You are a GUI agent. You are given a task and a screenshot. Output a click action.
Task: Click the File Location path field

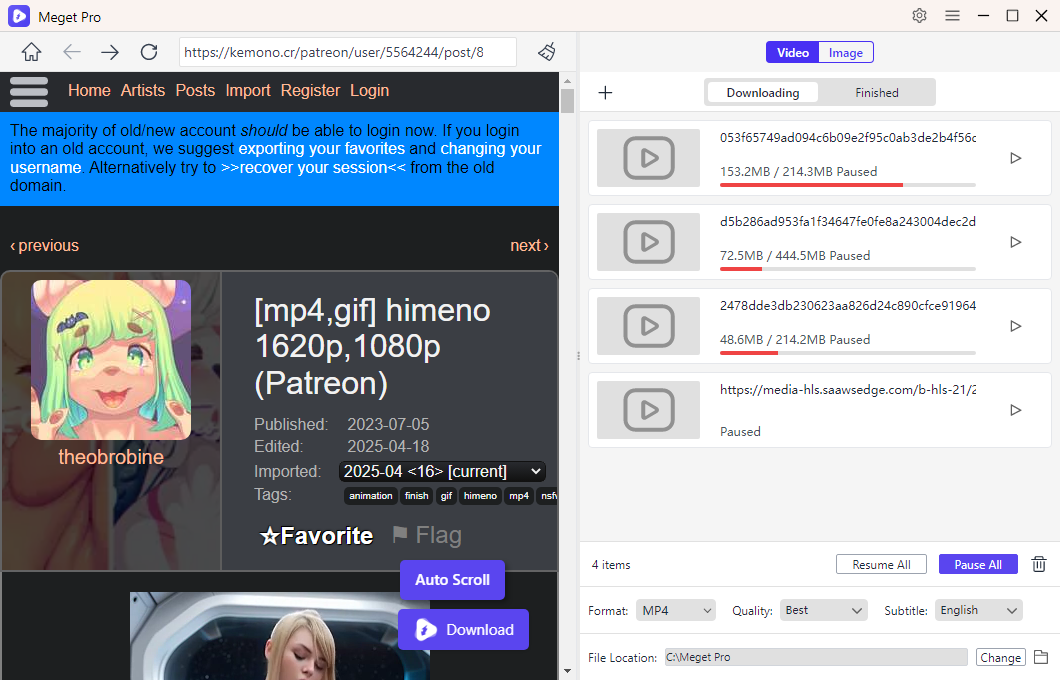816,657
